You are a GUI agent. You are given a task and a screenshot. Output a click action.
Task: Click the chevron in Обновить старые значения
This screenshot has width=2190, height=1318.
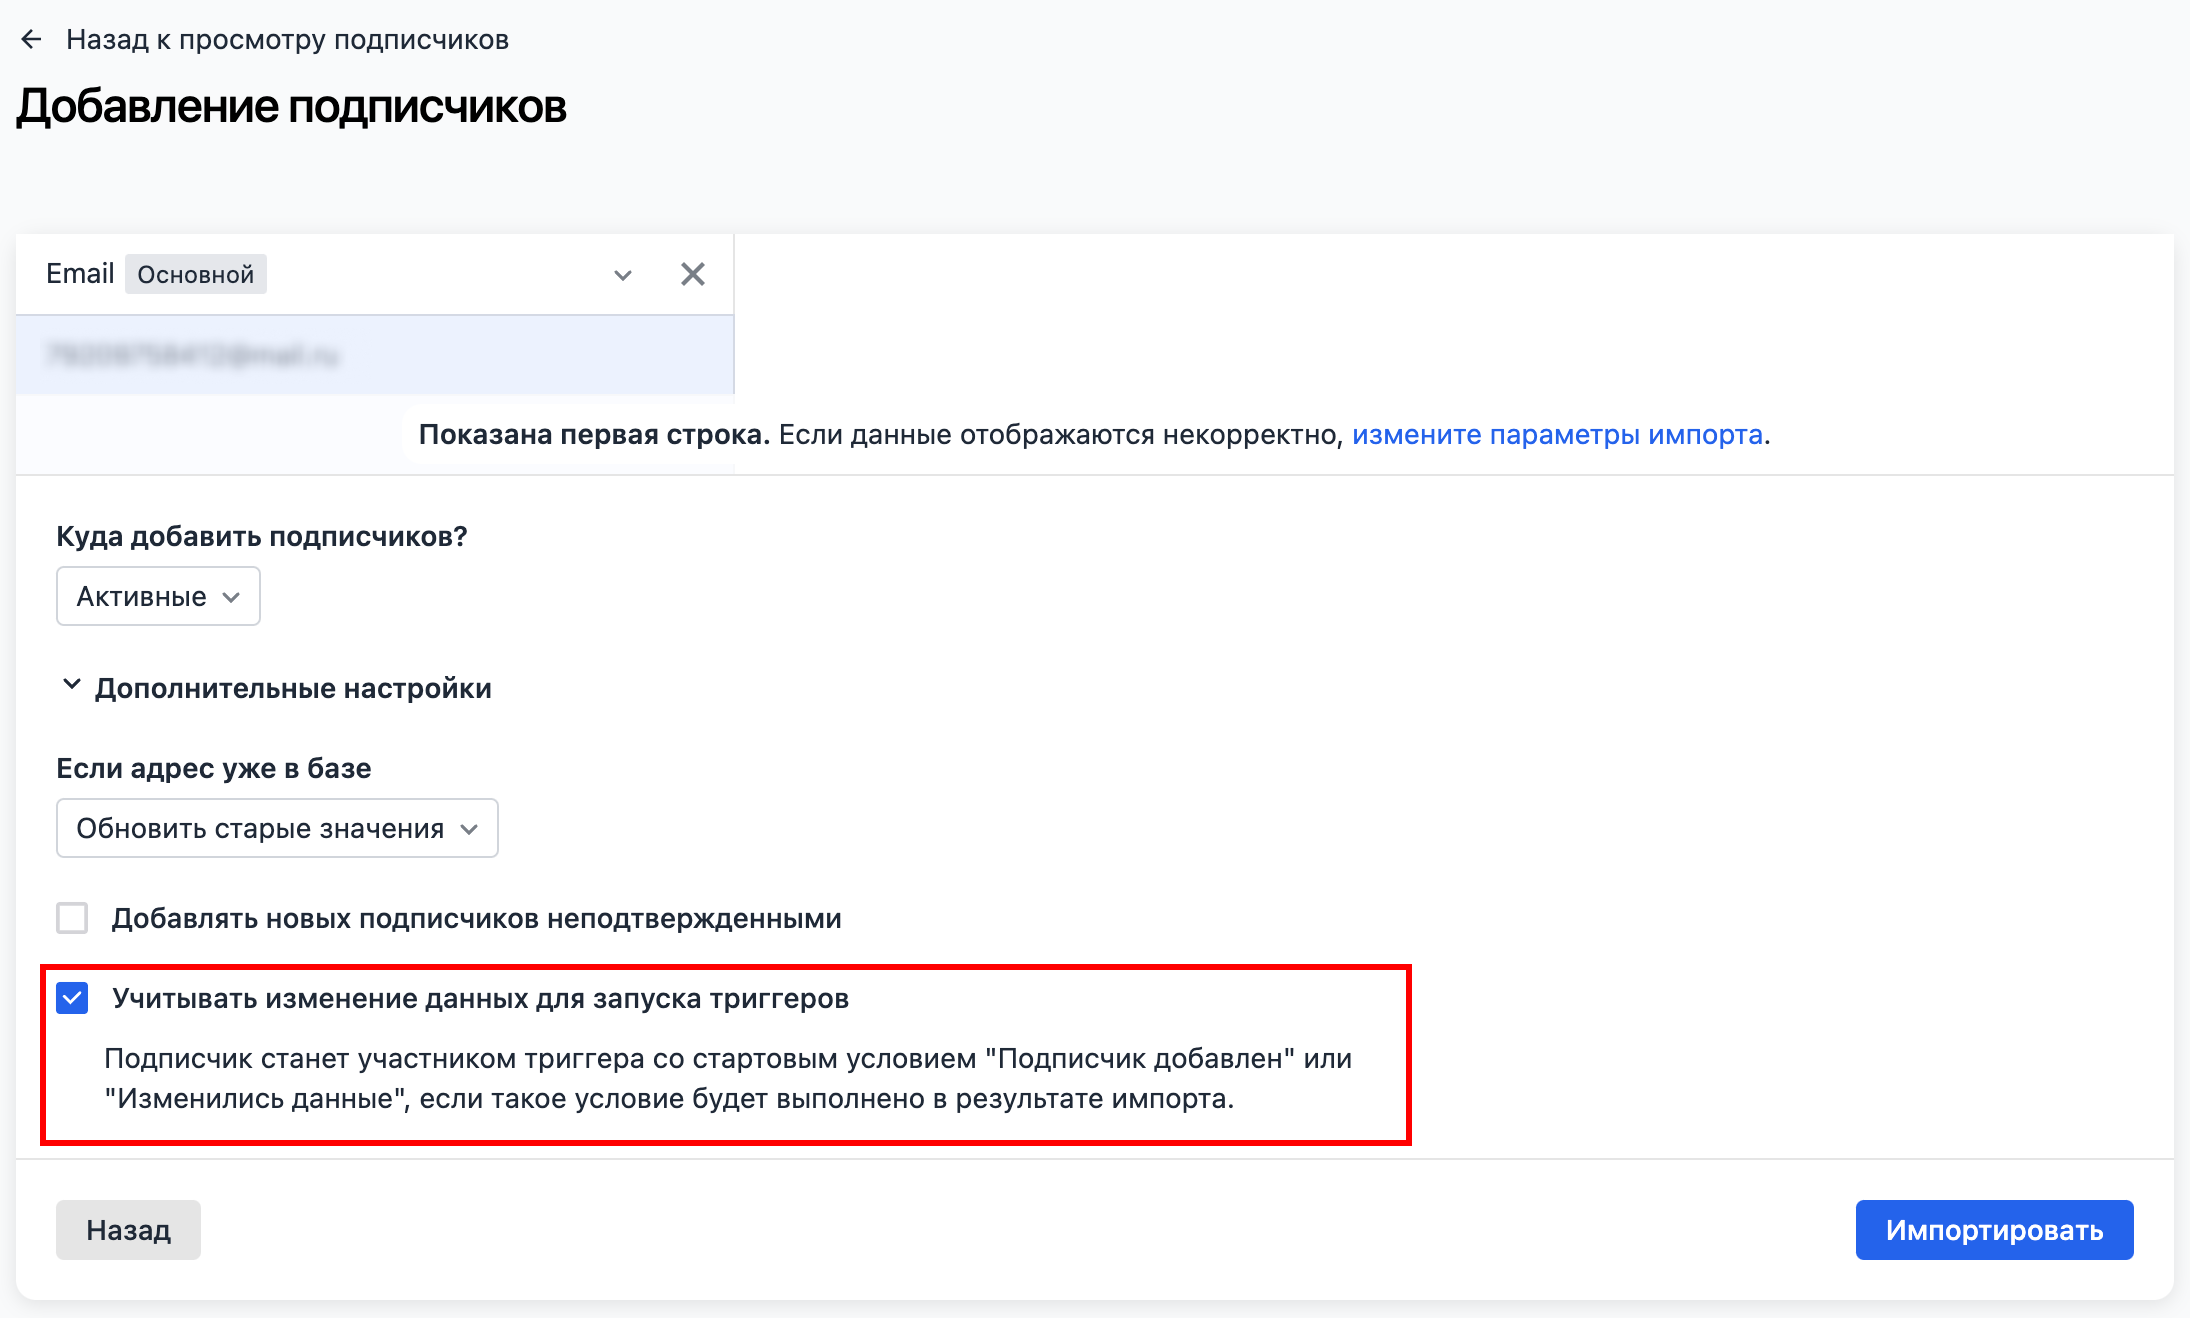[x=469, y=830]
